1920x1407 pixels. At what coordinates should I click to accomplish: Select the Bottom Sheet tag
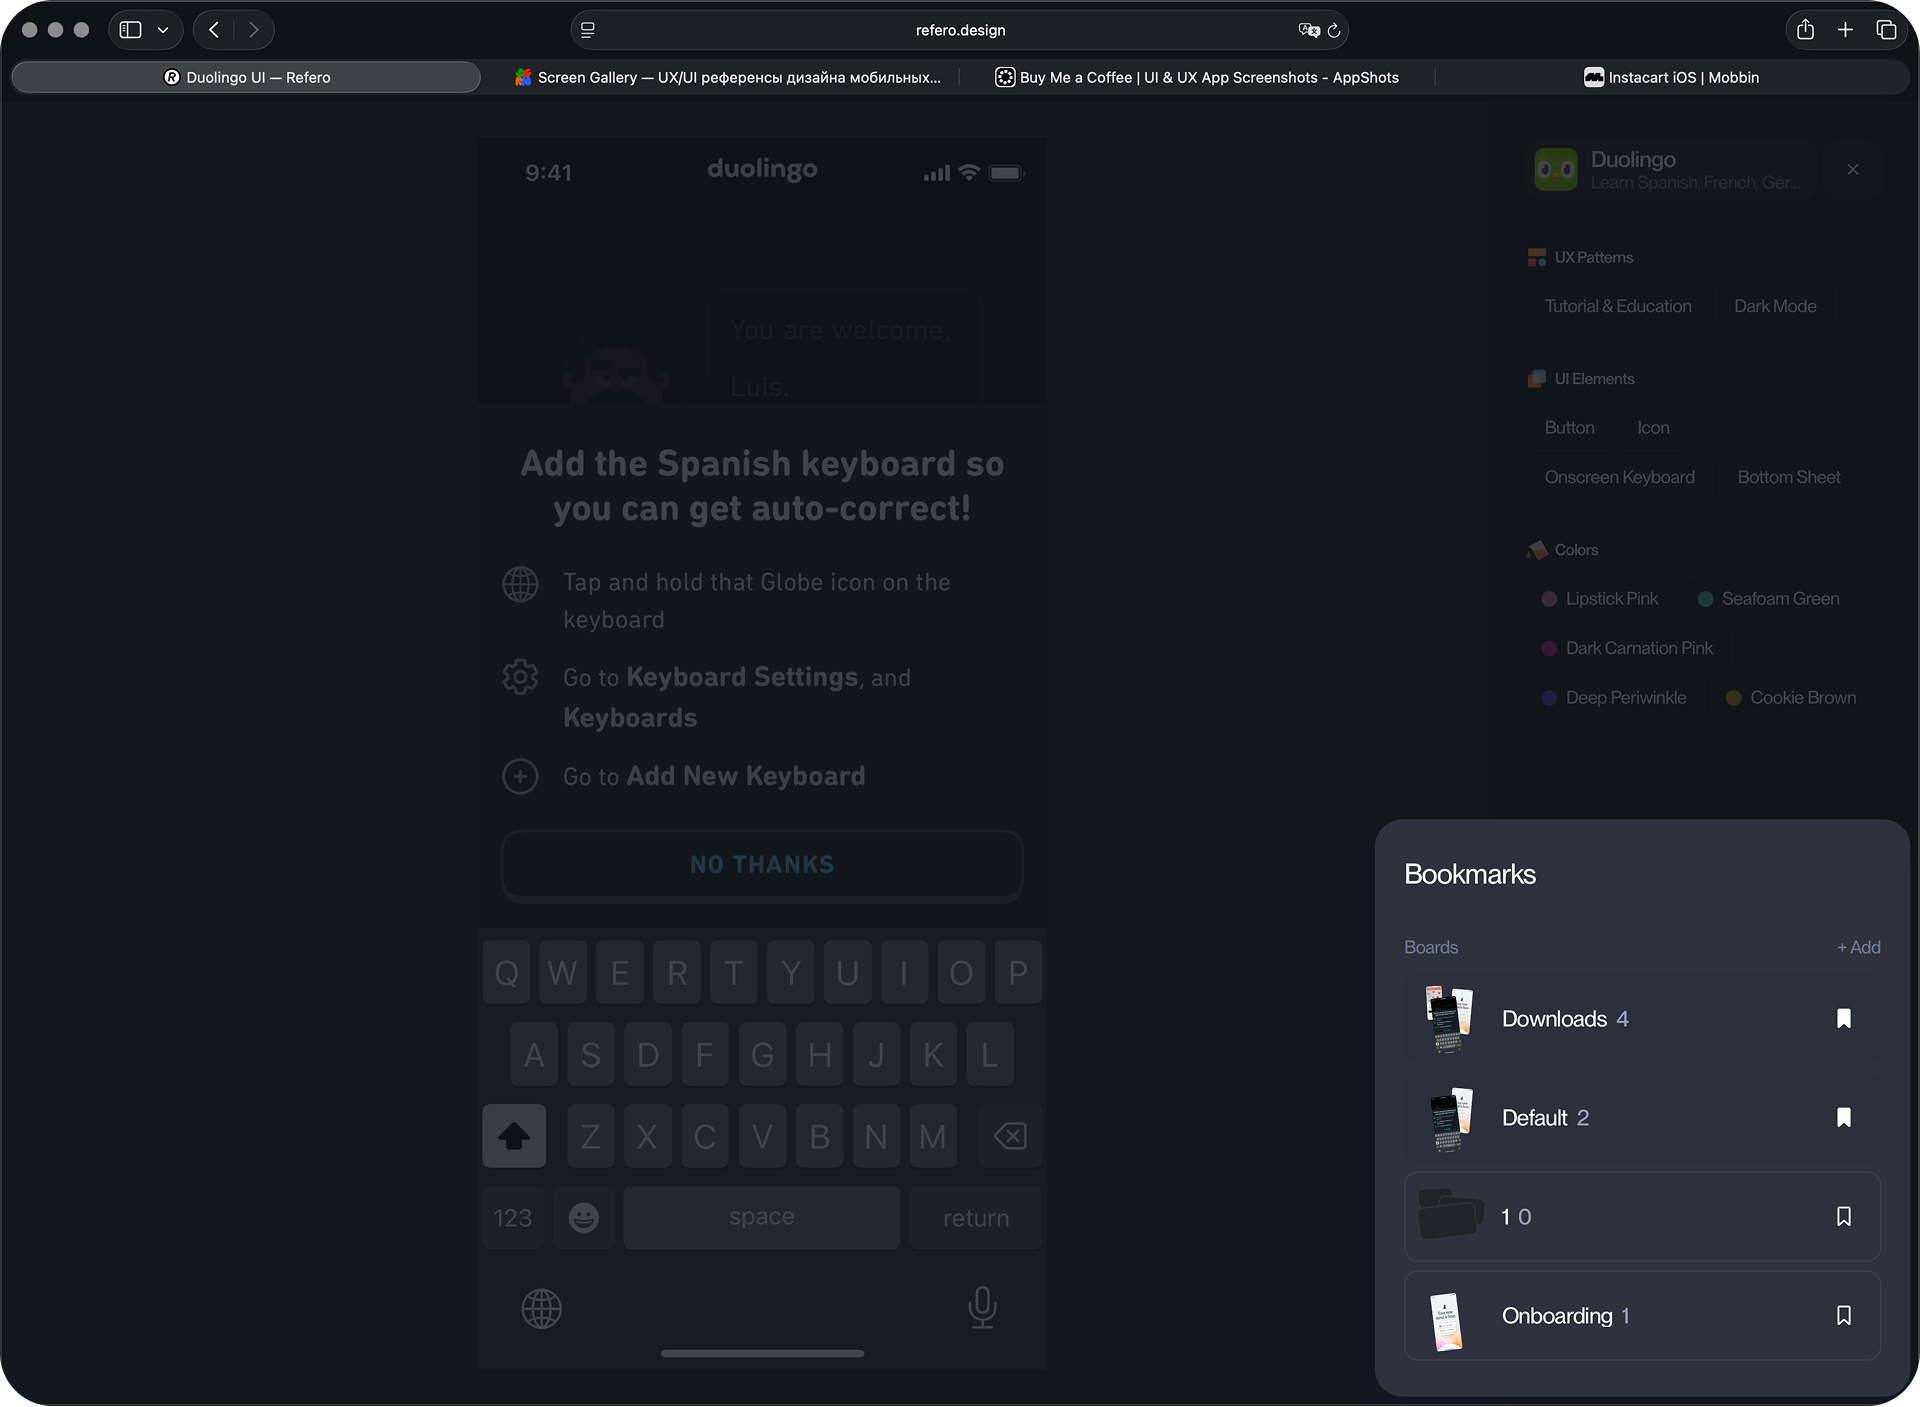pyautogui.click(x=1789, y=477)
